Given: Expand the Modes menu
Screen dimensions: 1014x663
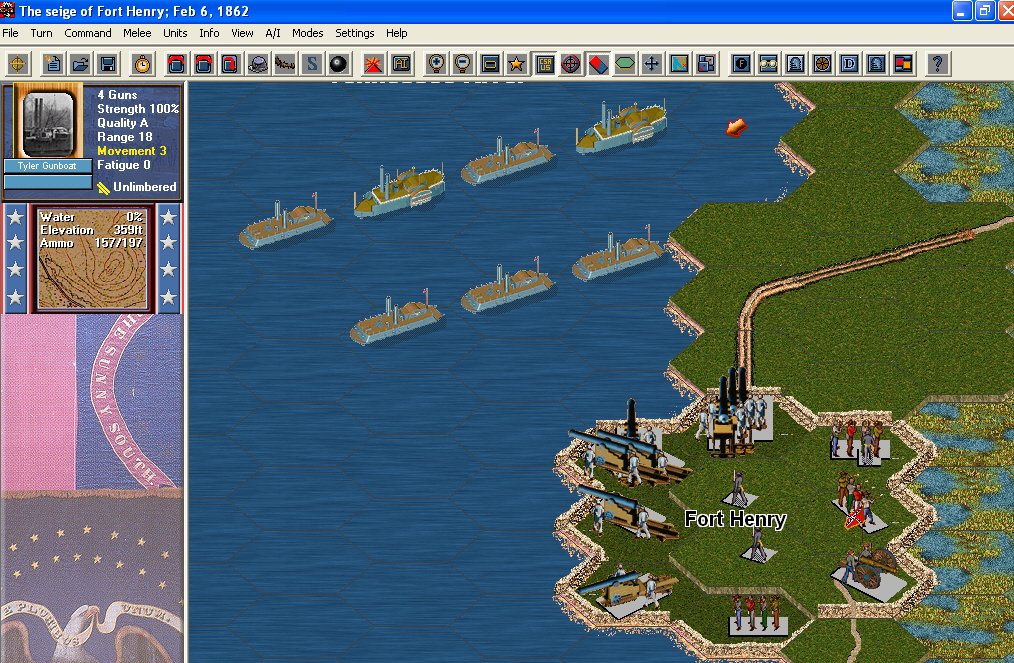Looking at the screenshot, I should coord(307,33).
